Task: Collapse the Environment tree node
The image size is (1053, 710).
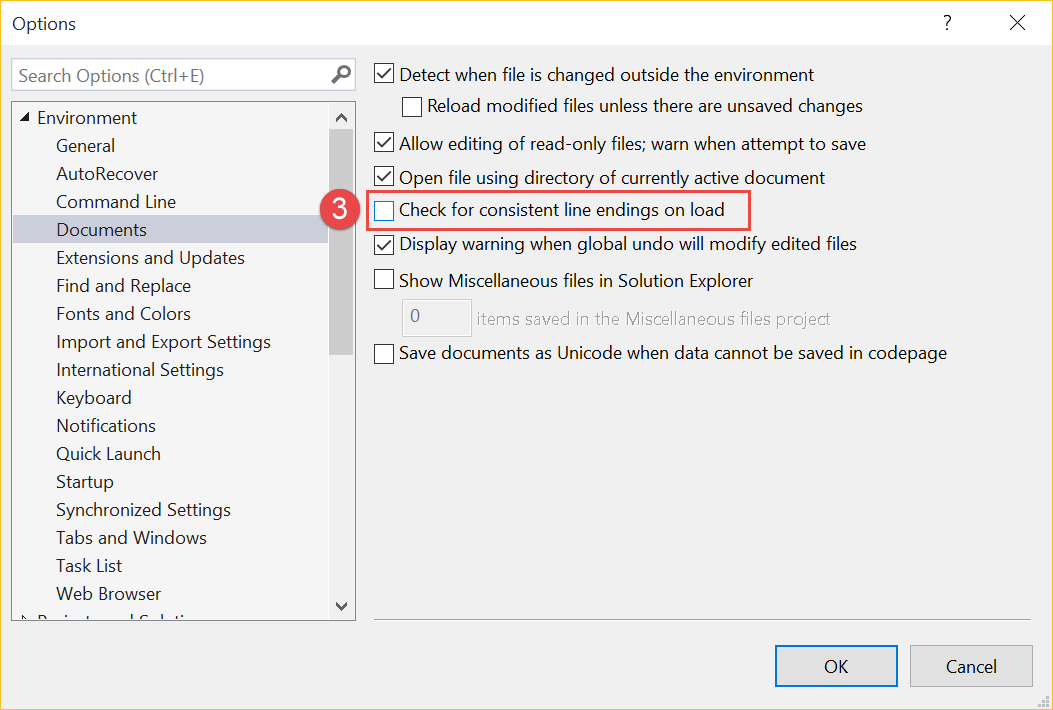Action: [x=24, y=117]
